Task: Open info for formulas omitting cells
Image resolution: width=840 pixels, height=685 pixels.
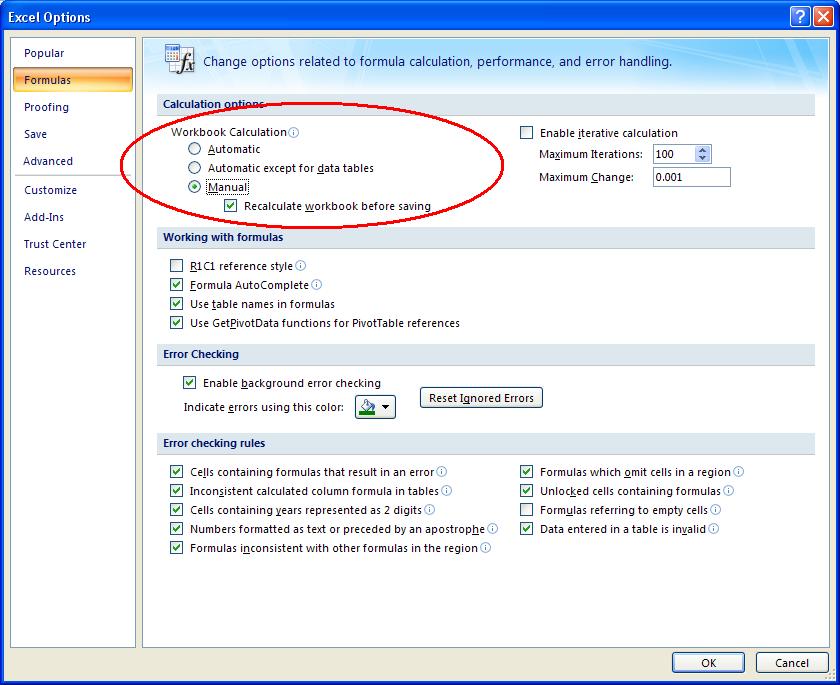Action: pyautogui.click(x=738, y=471)
